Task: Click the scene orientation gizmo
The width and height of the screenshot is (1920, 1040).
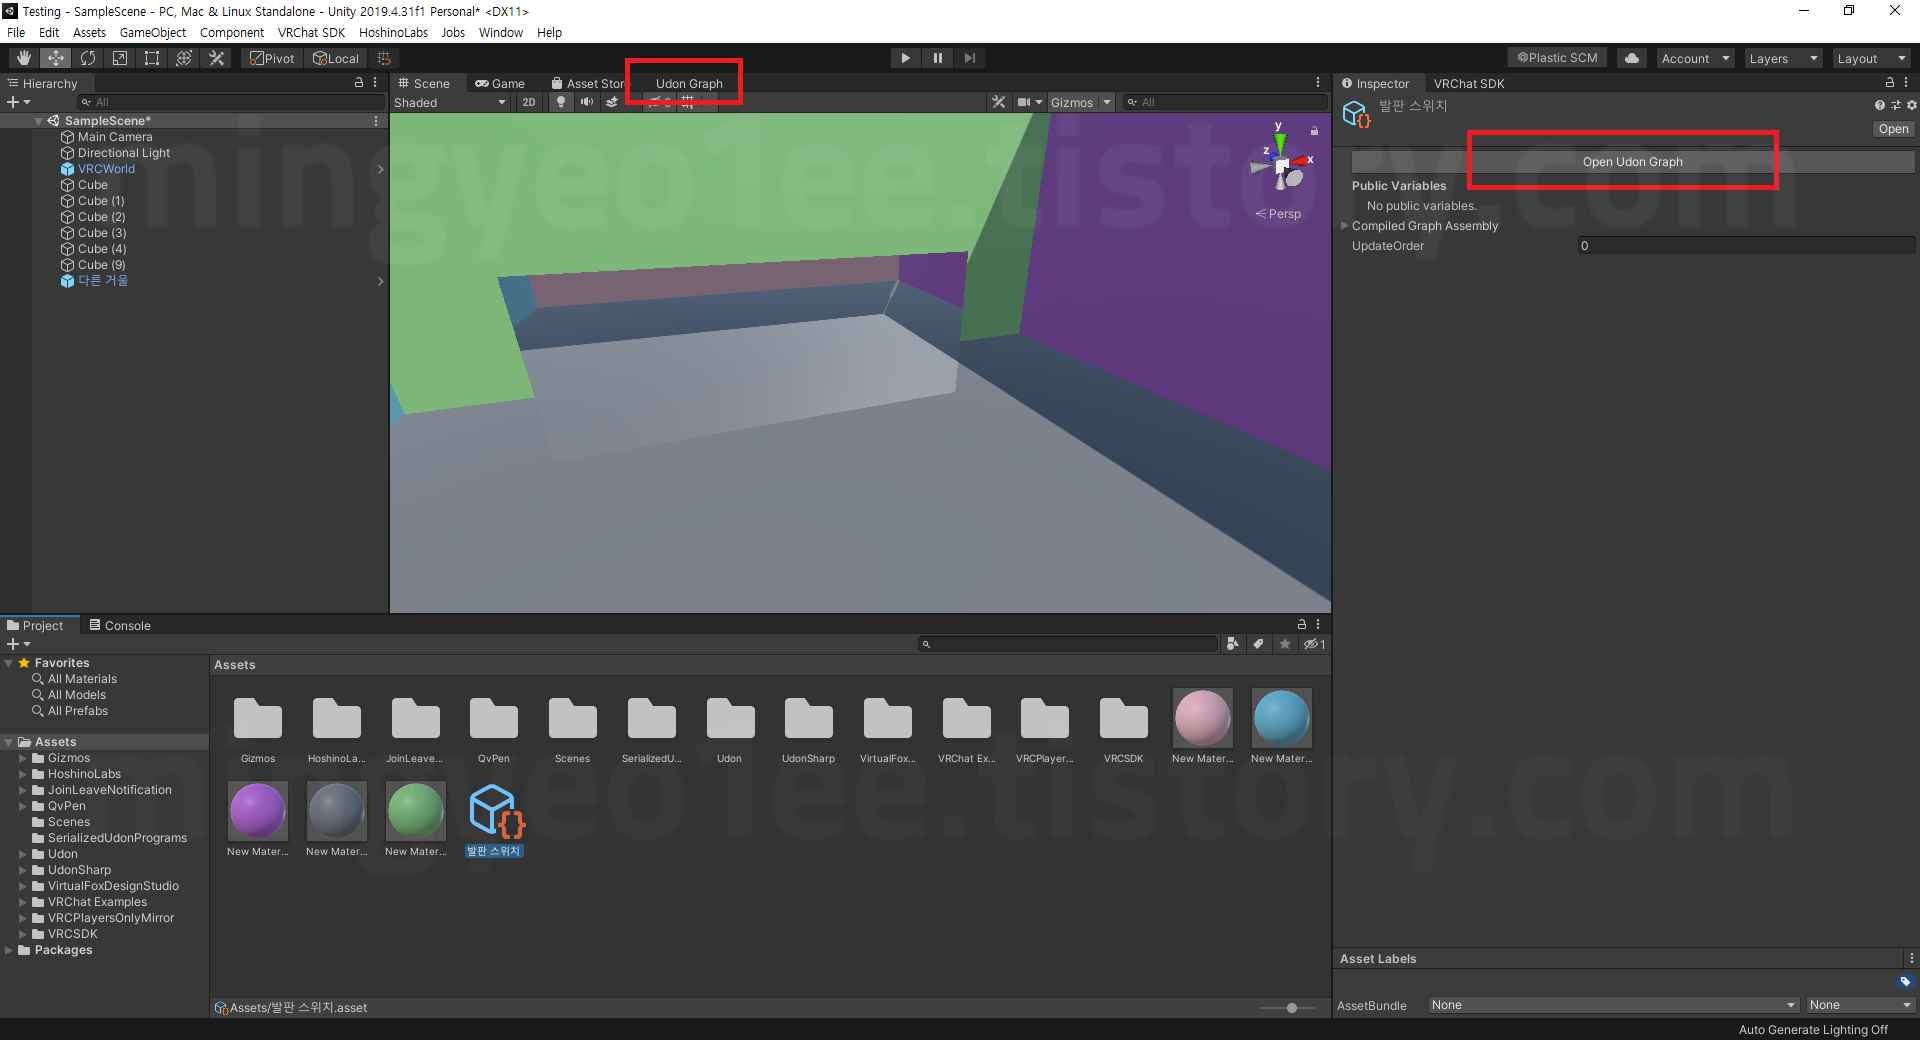Action: [1282, 164]
